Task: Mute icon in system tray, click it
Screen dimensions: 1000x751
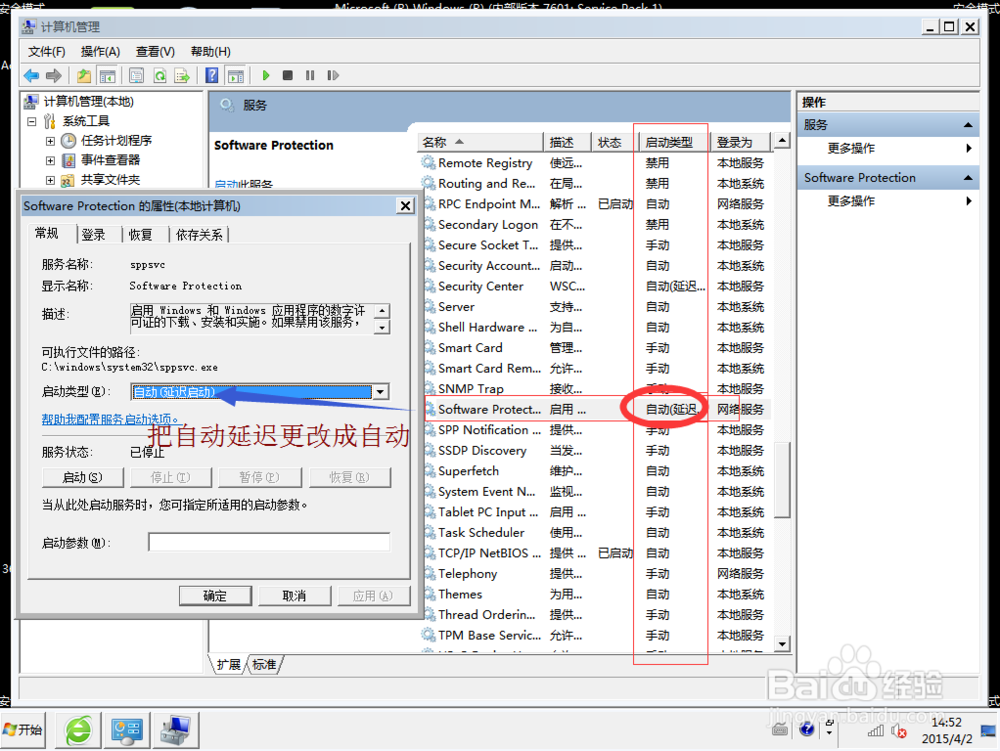Action: [x=897, y=730]
